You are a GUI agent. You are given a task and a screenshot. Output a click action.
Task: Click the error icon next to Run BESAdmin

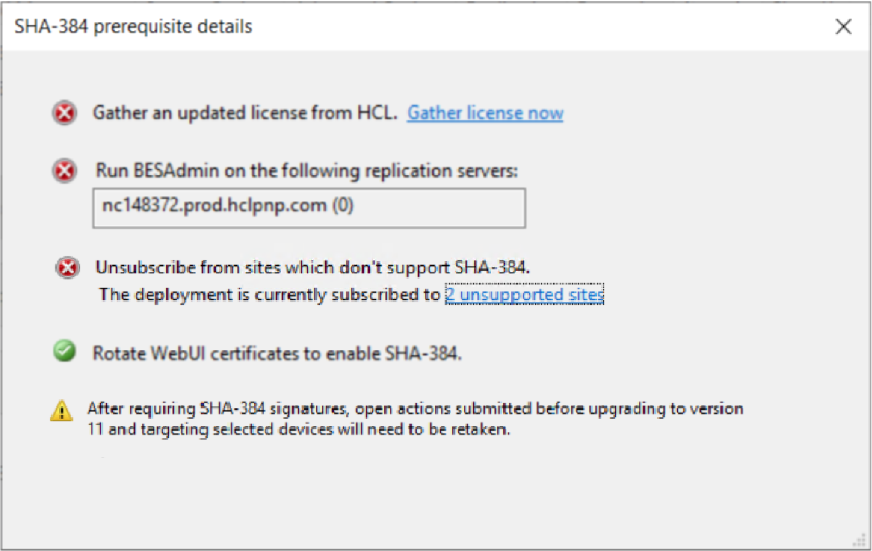(65, 172)
